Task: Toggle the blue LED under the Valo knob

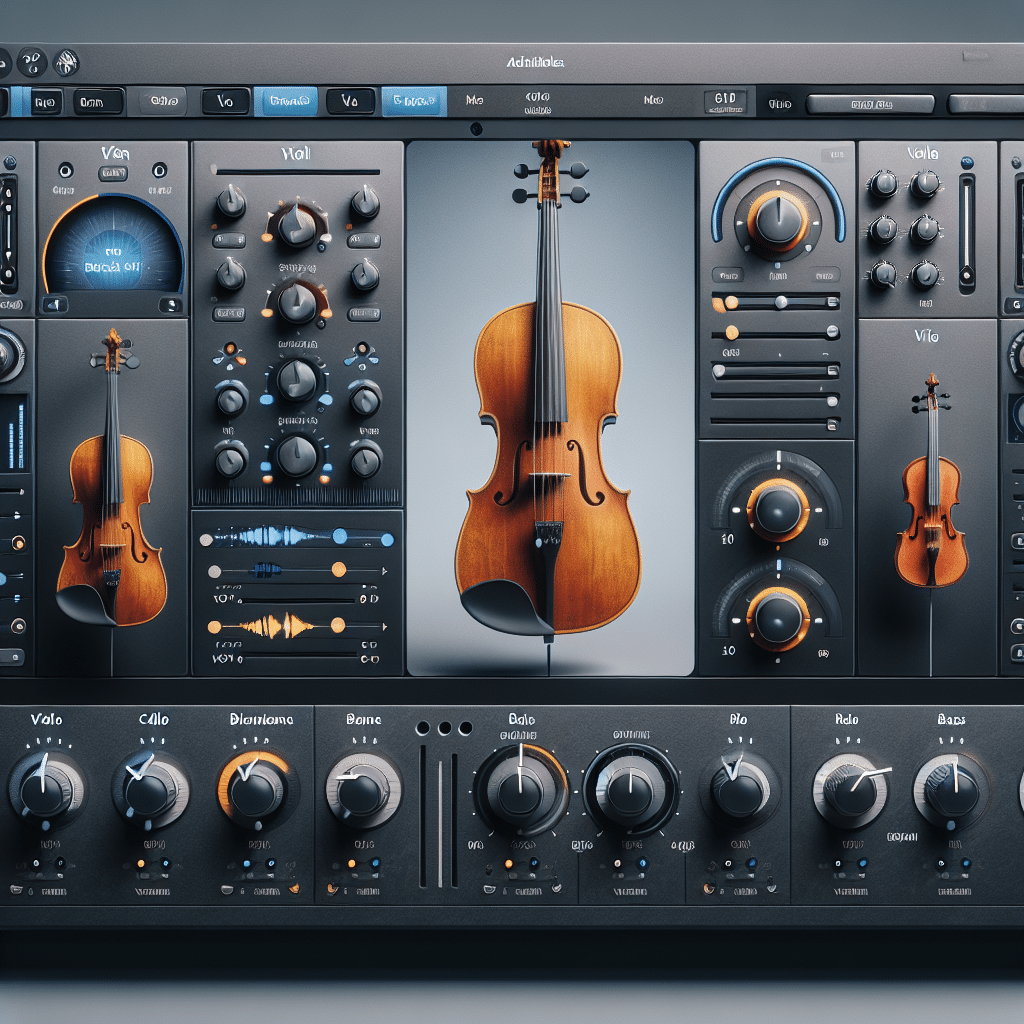Action: (59, 862)
